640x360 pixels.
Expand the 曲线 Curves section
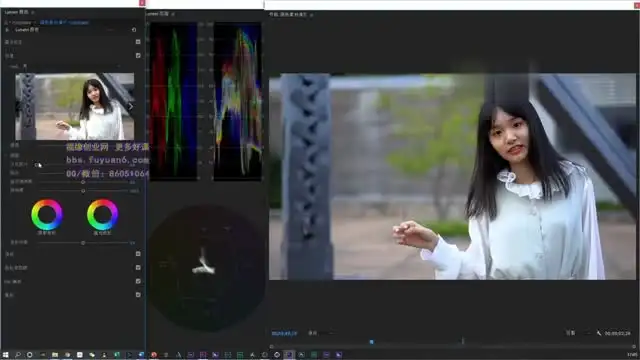click(9, 254)
